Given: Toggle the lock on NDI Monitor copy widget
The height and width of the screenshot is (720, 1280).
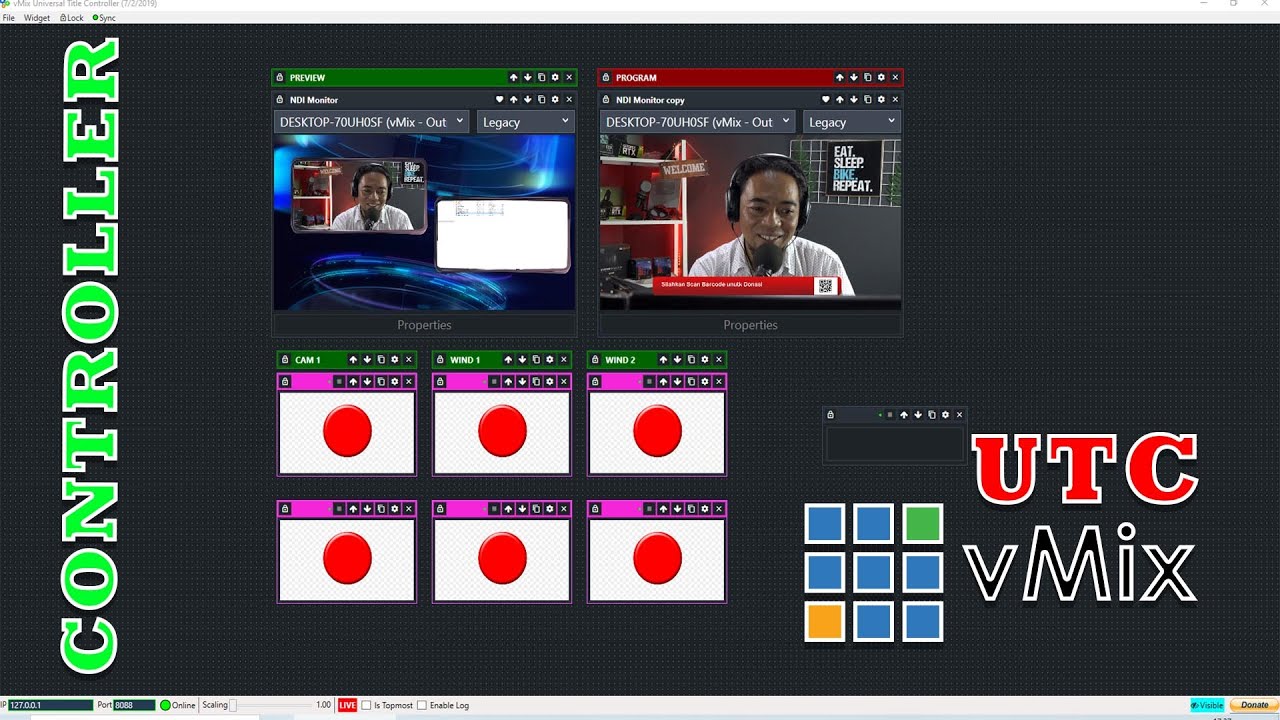Looking at the screenshot, I should (606, 99).
